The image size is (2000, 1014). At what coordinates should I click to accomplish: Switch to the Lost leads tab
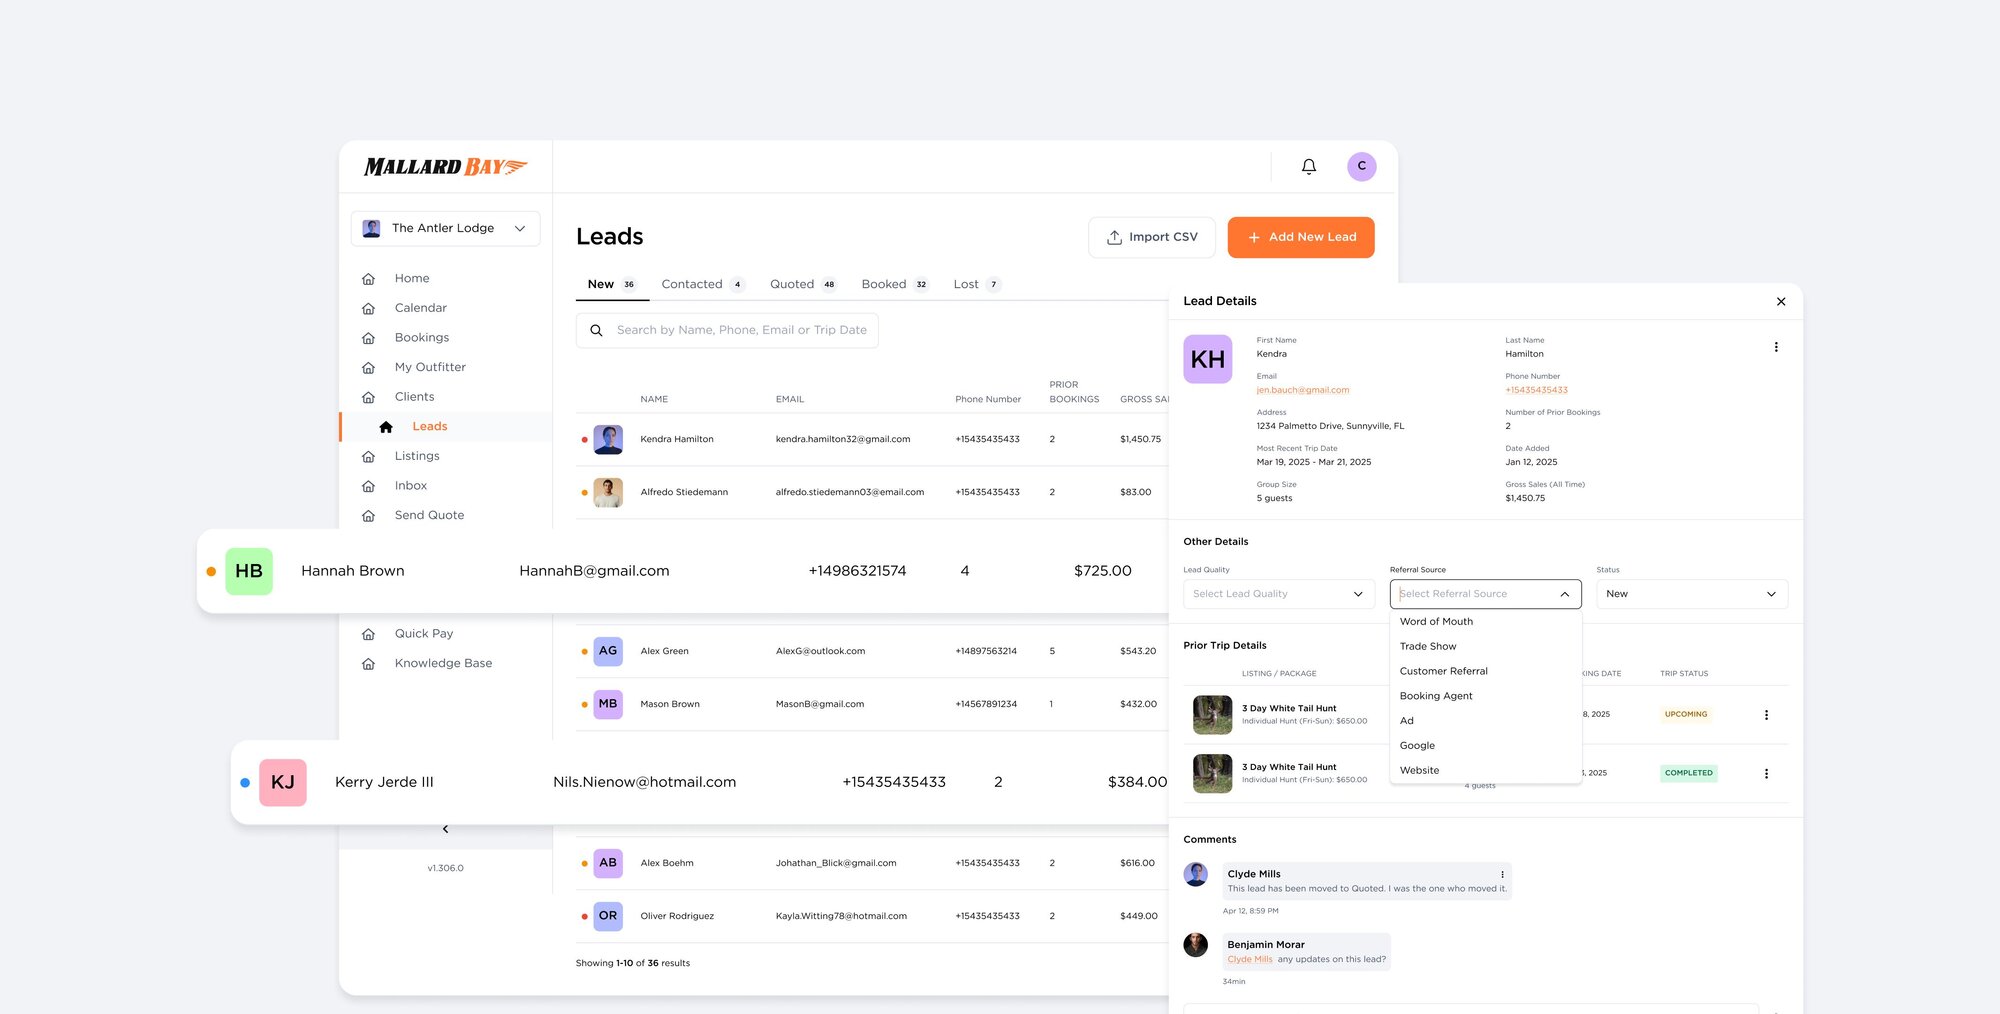[968, 284]
